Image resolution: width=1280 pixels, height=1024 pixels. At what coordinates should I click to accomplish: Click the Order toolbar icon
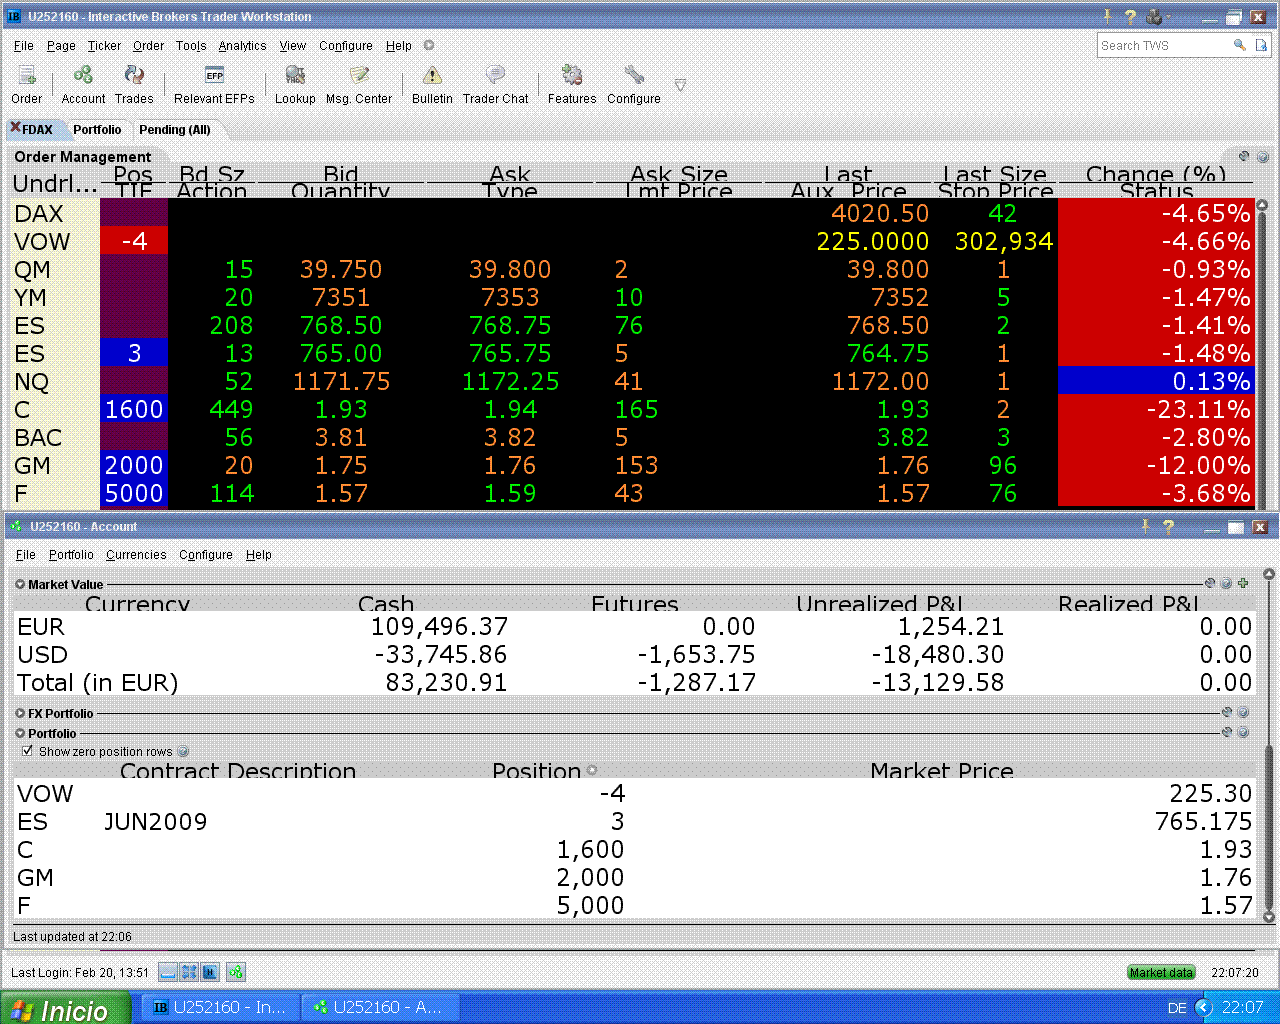(x=27, y=76)
